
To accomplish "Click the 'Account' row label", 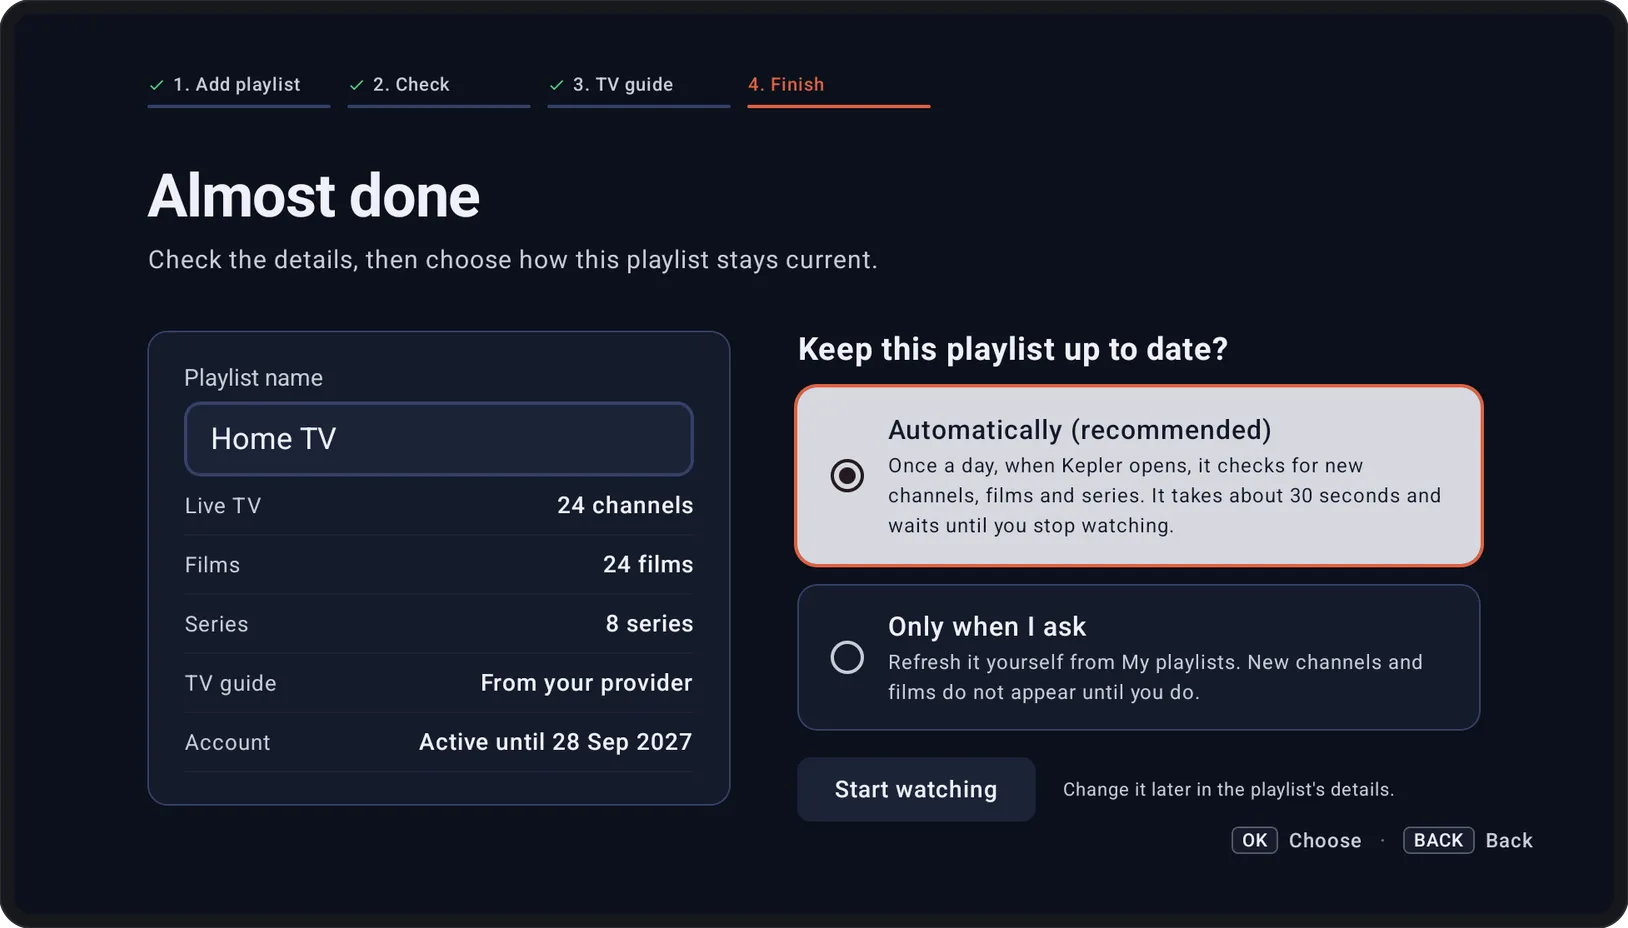I will click(227, 743).
